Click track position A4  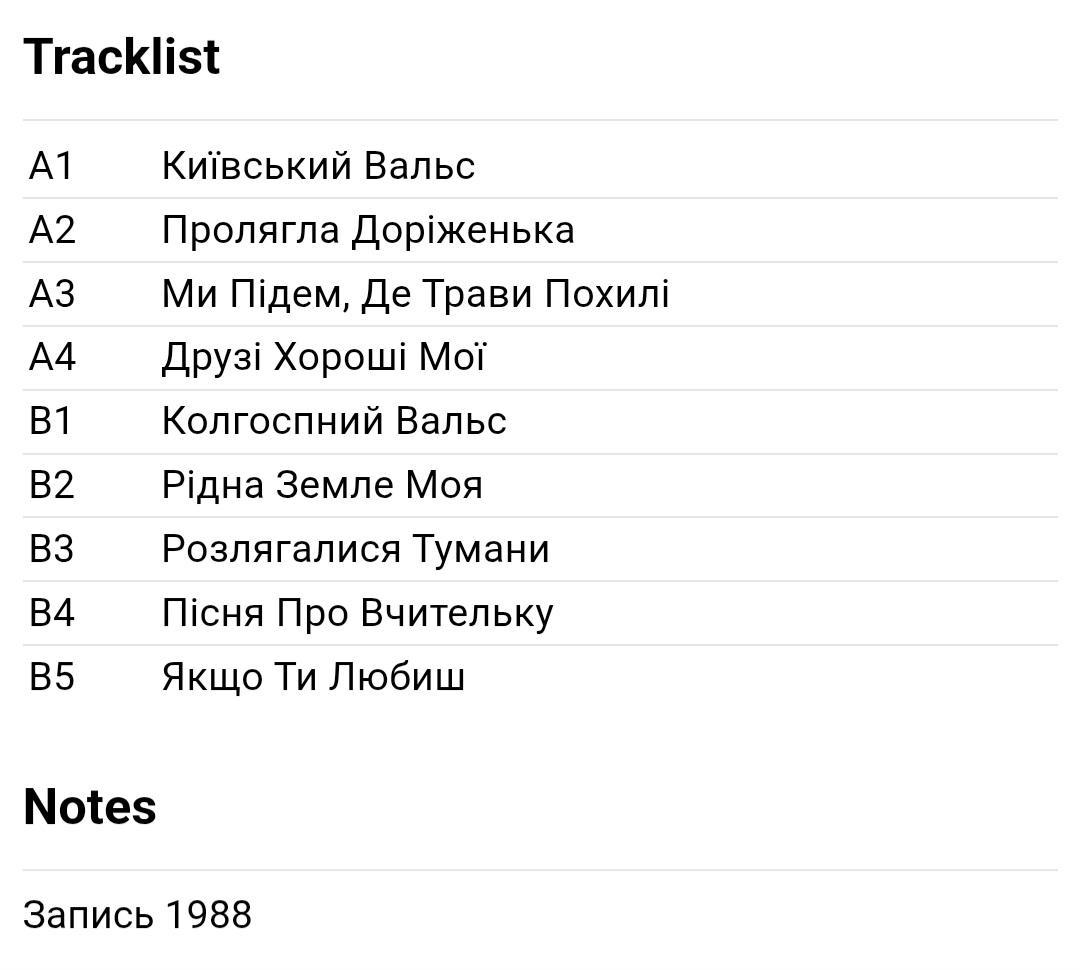tap(52, 357)
